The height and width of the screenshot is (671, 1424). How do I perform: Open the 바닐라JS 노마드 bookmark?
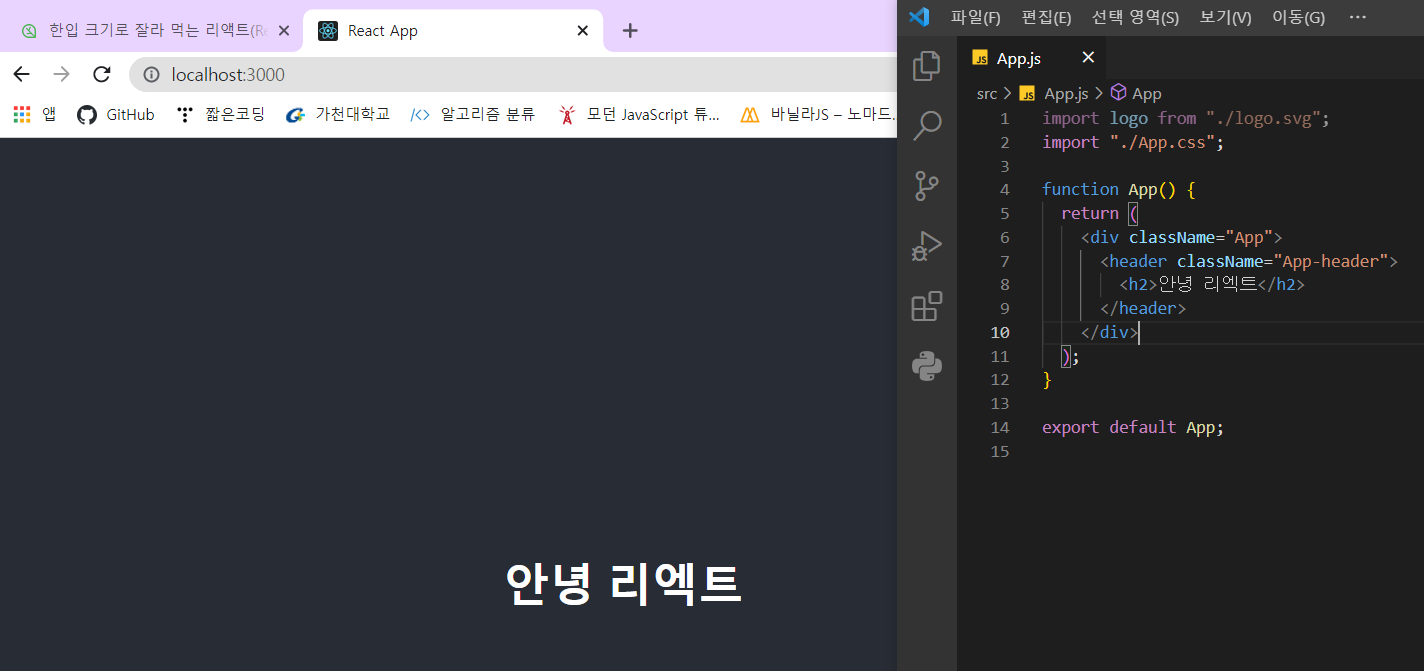click(x=818, y=115)
